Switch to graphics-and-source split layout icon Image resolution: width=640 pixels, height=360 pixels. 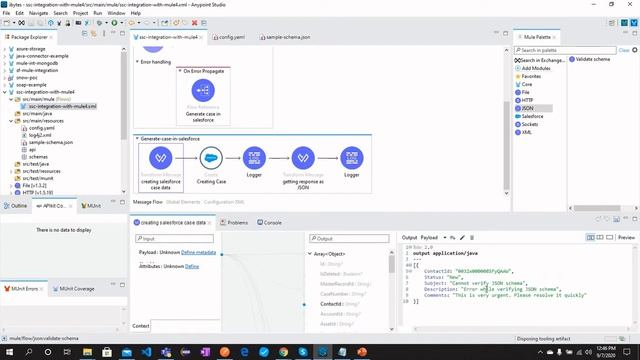pos(590,237)
